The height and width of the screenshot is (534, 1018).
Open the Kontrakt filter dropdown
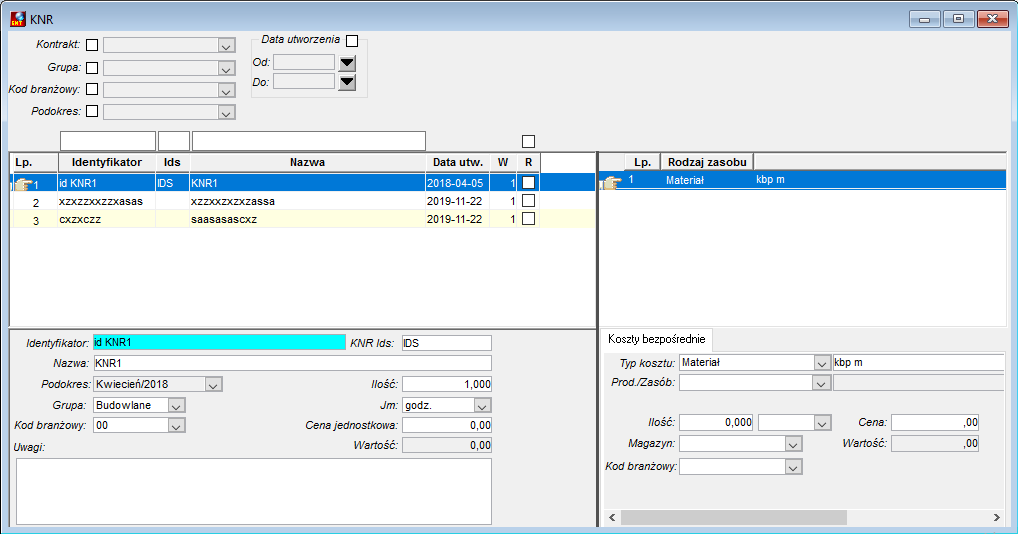click(x=226, y=46)
